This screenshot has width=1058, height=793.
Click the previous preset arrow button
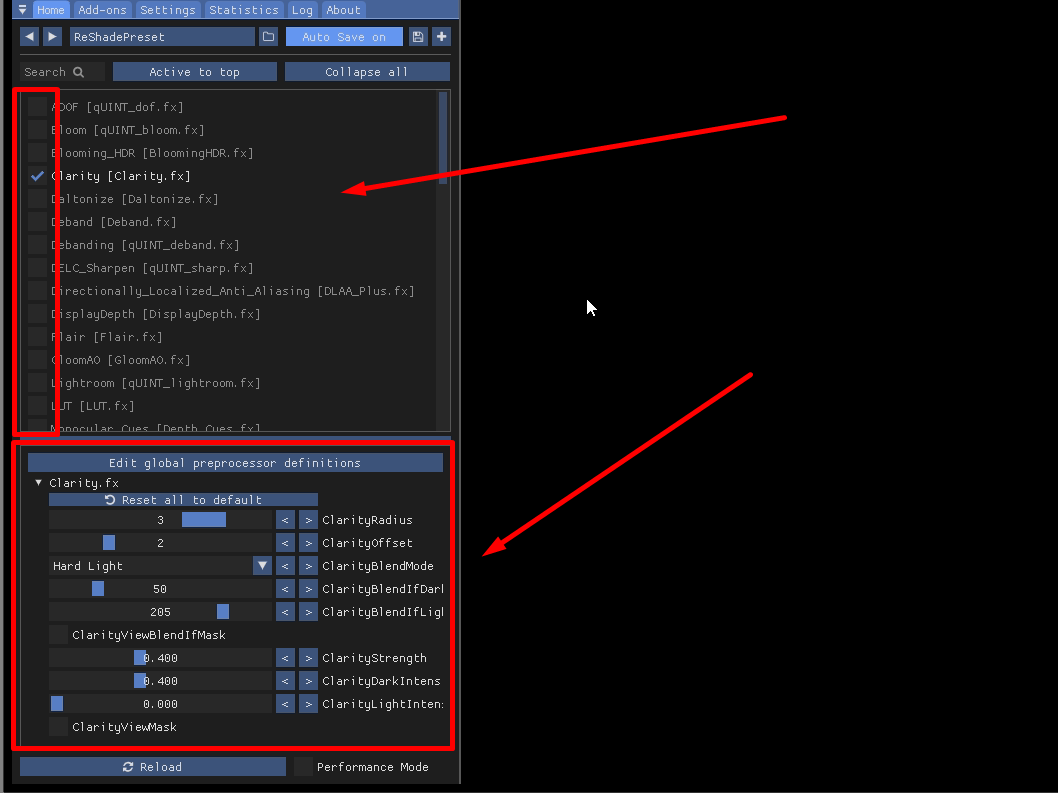click(x=29, y=37)
